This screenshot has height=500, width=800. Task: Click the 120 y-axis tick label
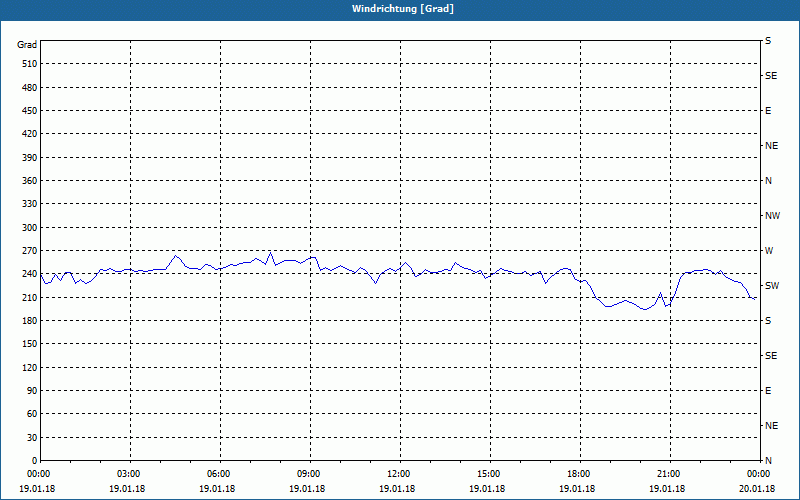[x=30, y=367]
